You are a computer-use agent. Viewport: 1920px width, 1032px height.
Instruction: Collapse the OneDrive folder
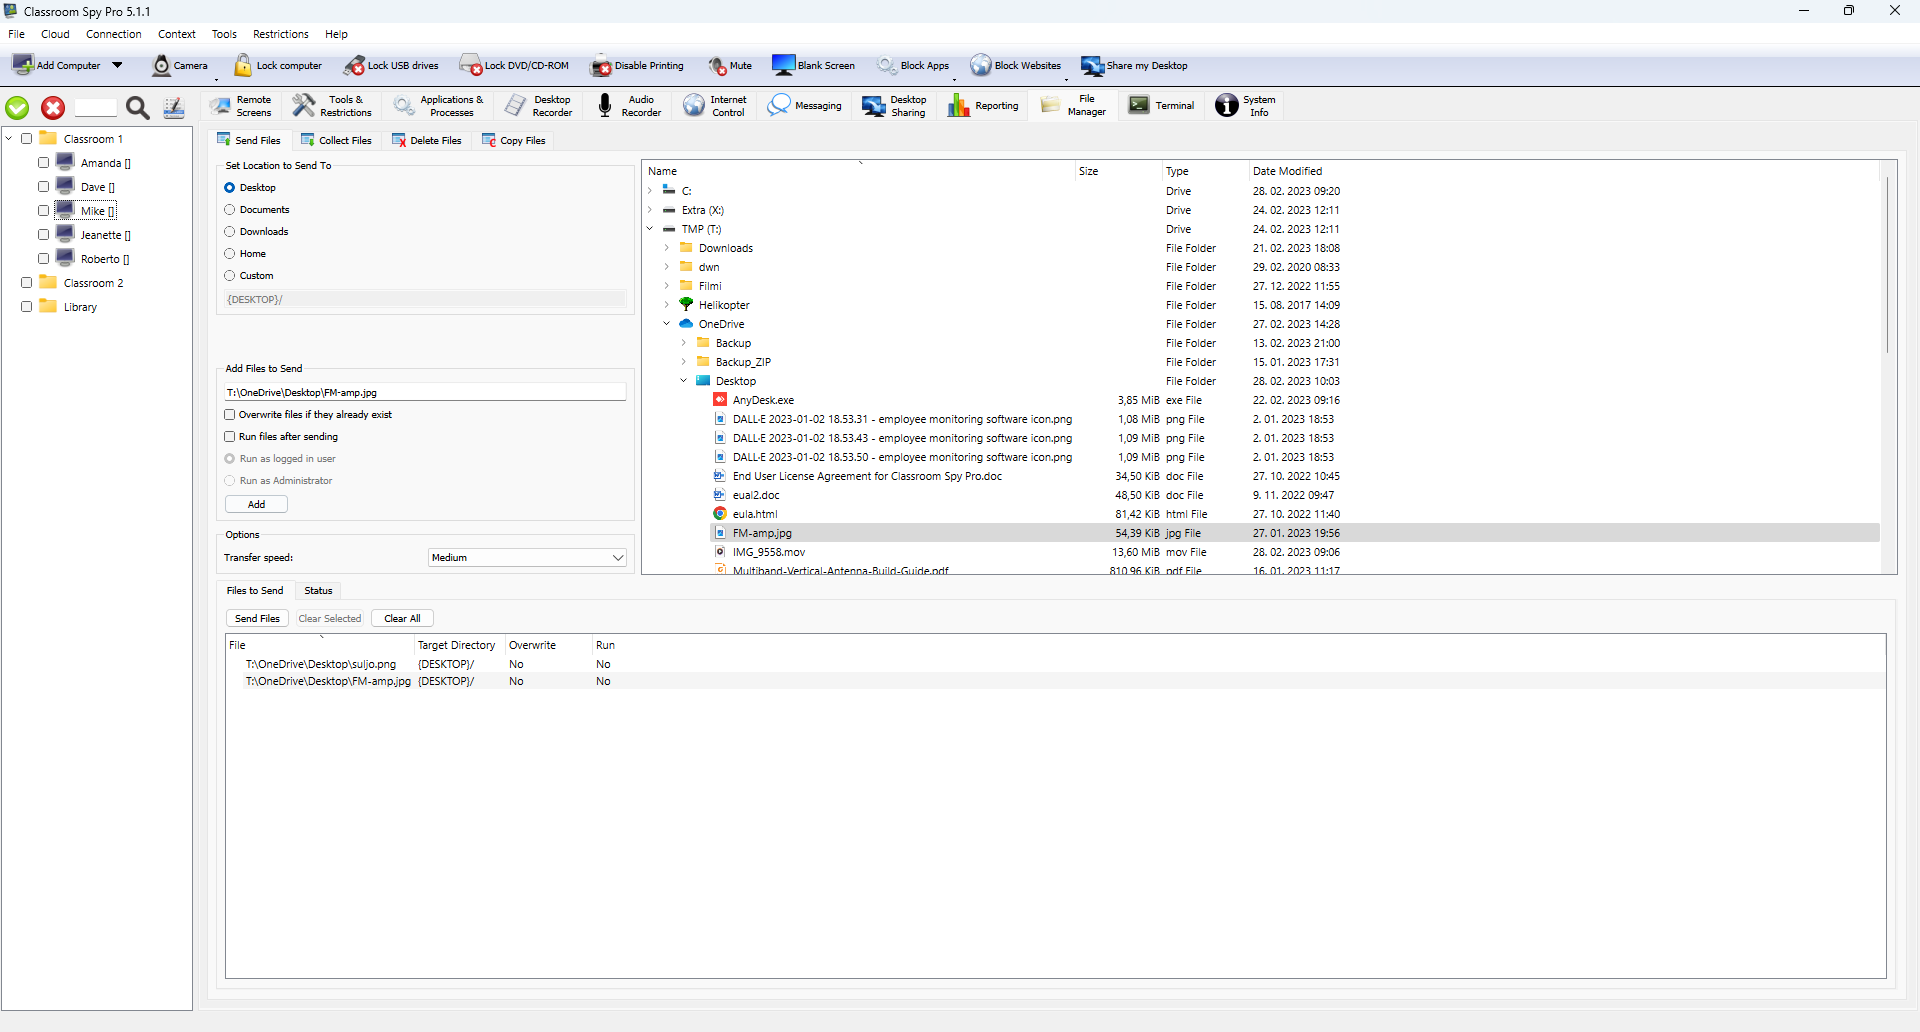pyautogui.click(x=667, y=323)
